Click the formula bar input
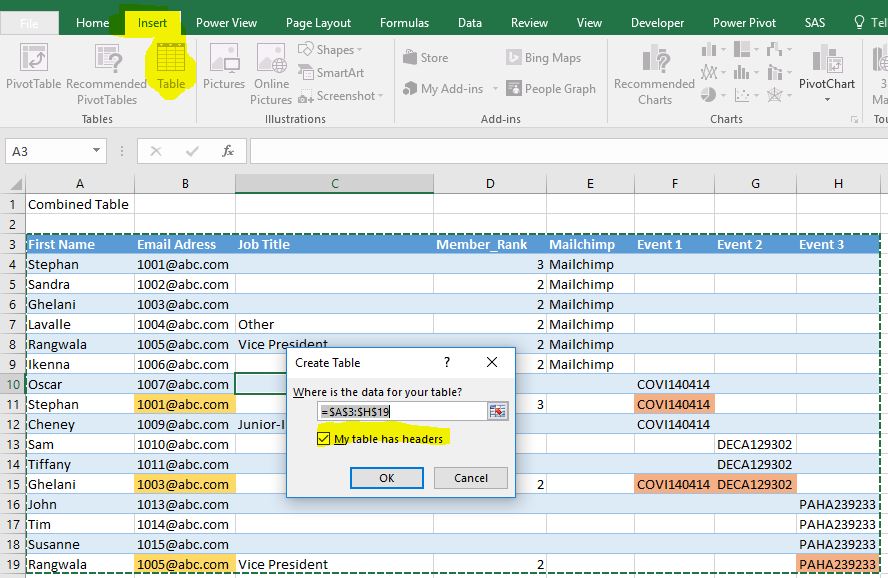Image resolution: width=888 pixels, height=578 pixels. click(569, 151)
